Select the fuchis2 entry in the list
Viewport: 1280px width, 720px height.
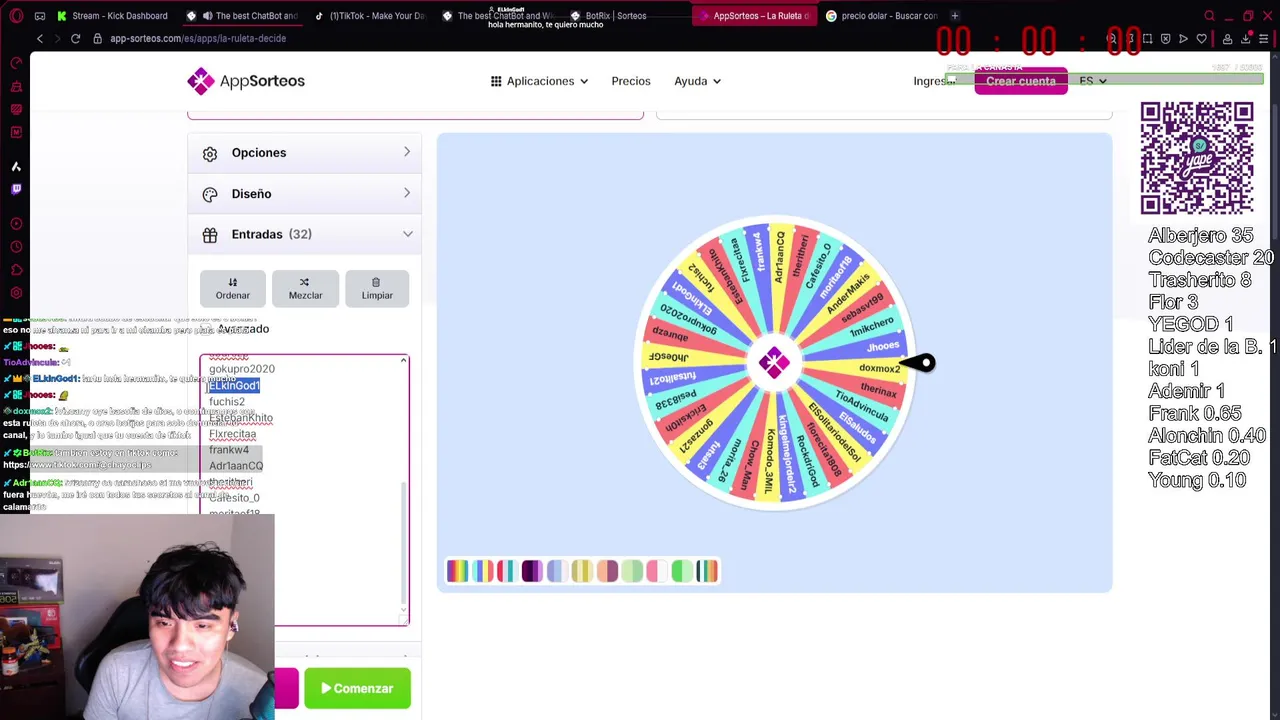click(227, 402)
